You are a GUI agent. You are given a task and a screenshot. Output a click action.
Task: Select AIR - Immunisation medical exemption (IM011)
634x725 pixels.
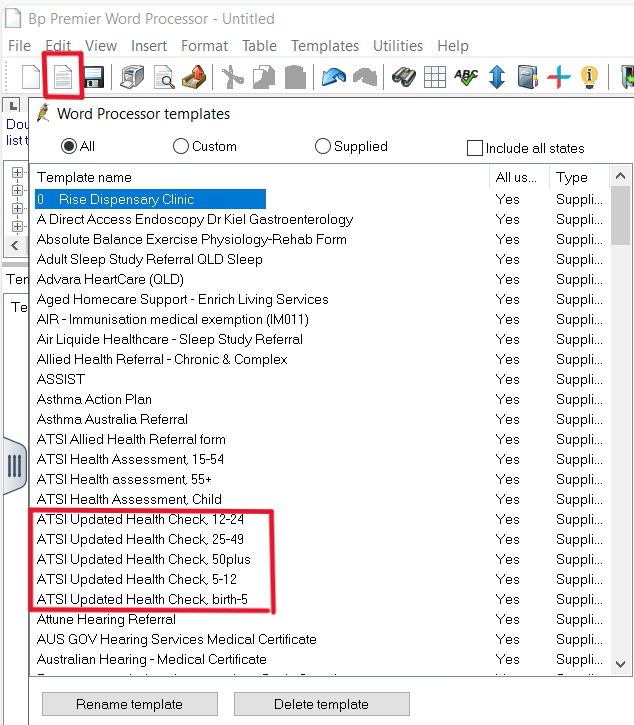coord(172,319)
